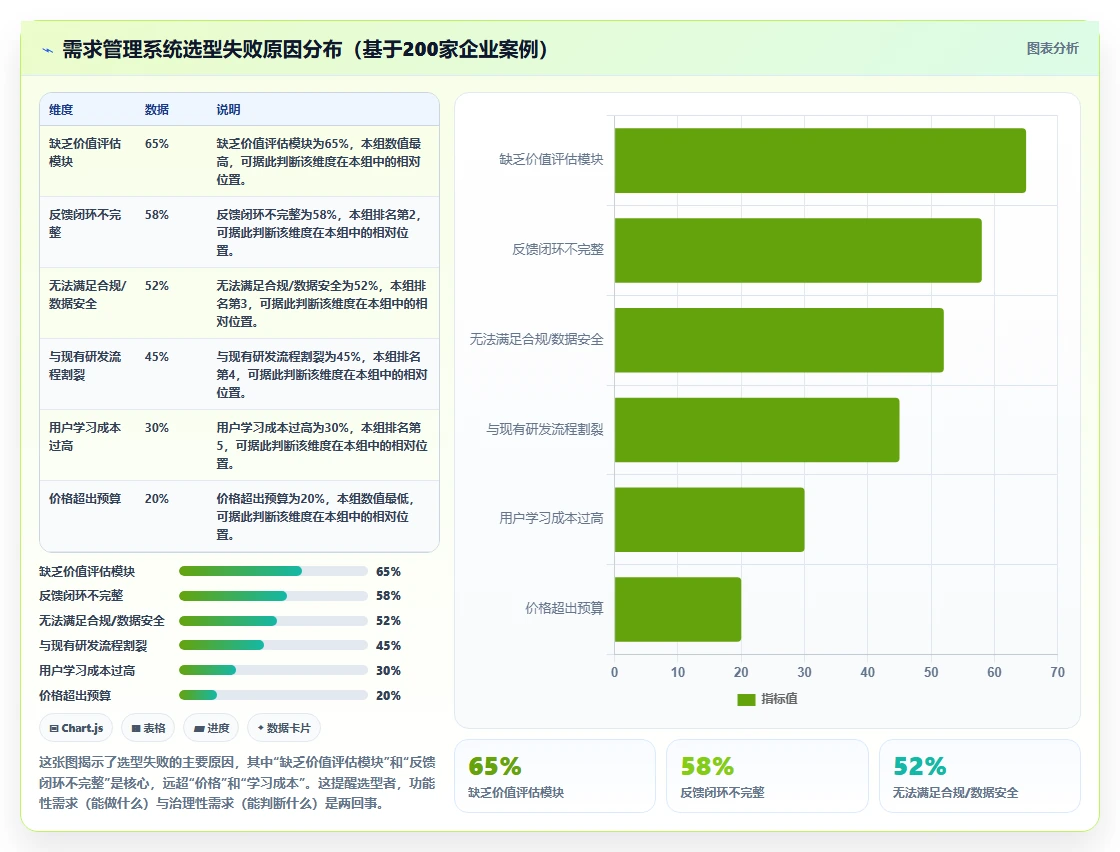Image resolution: width=1120 pixels, height=852 pixels.
Task: Click the small icon before the title
Action: coord(48,50)
